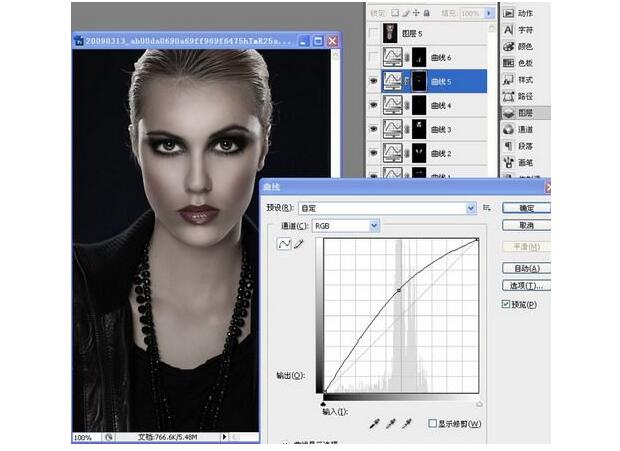Open the 通道 (Channels) panel in the dock
Screen dimensions: 620x451
tap(519, 130)
